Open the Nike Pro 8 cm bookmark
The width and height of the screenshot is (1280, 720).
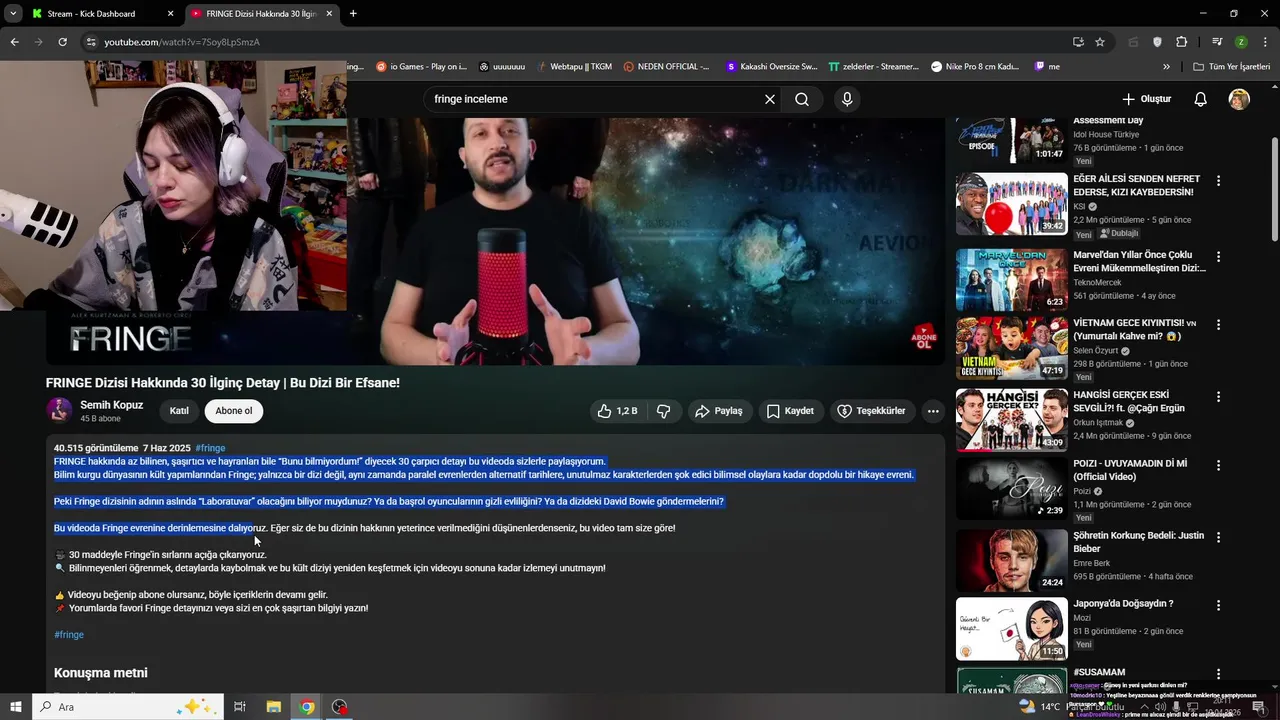coord(975,67)
